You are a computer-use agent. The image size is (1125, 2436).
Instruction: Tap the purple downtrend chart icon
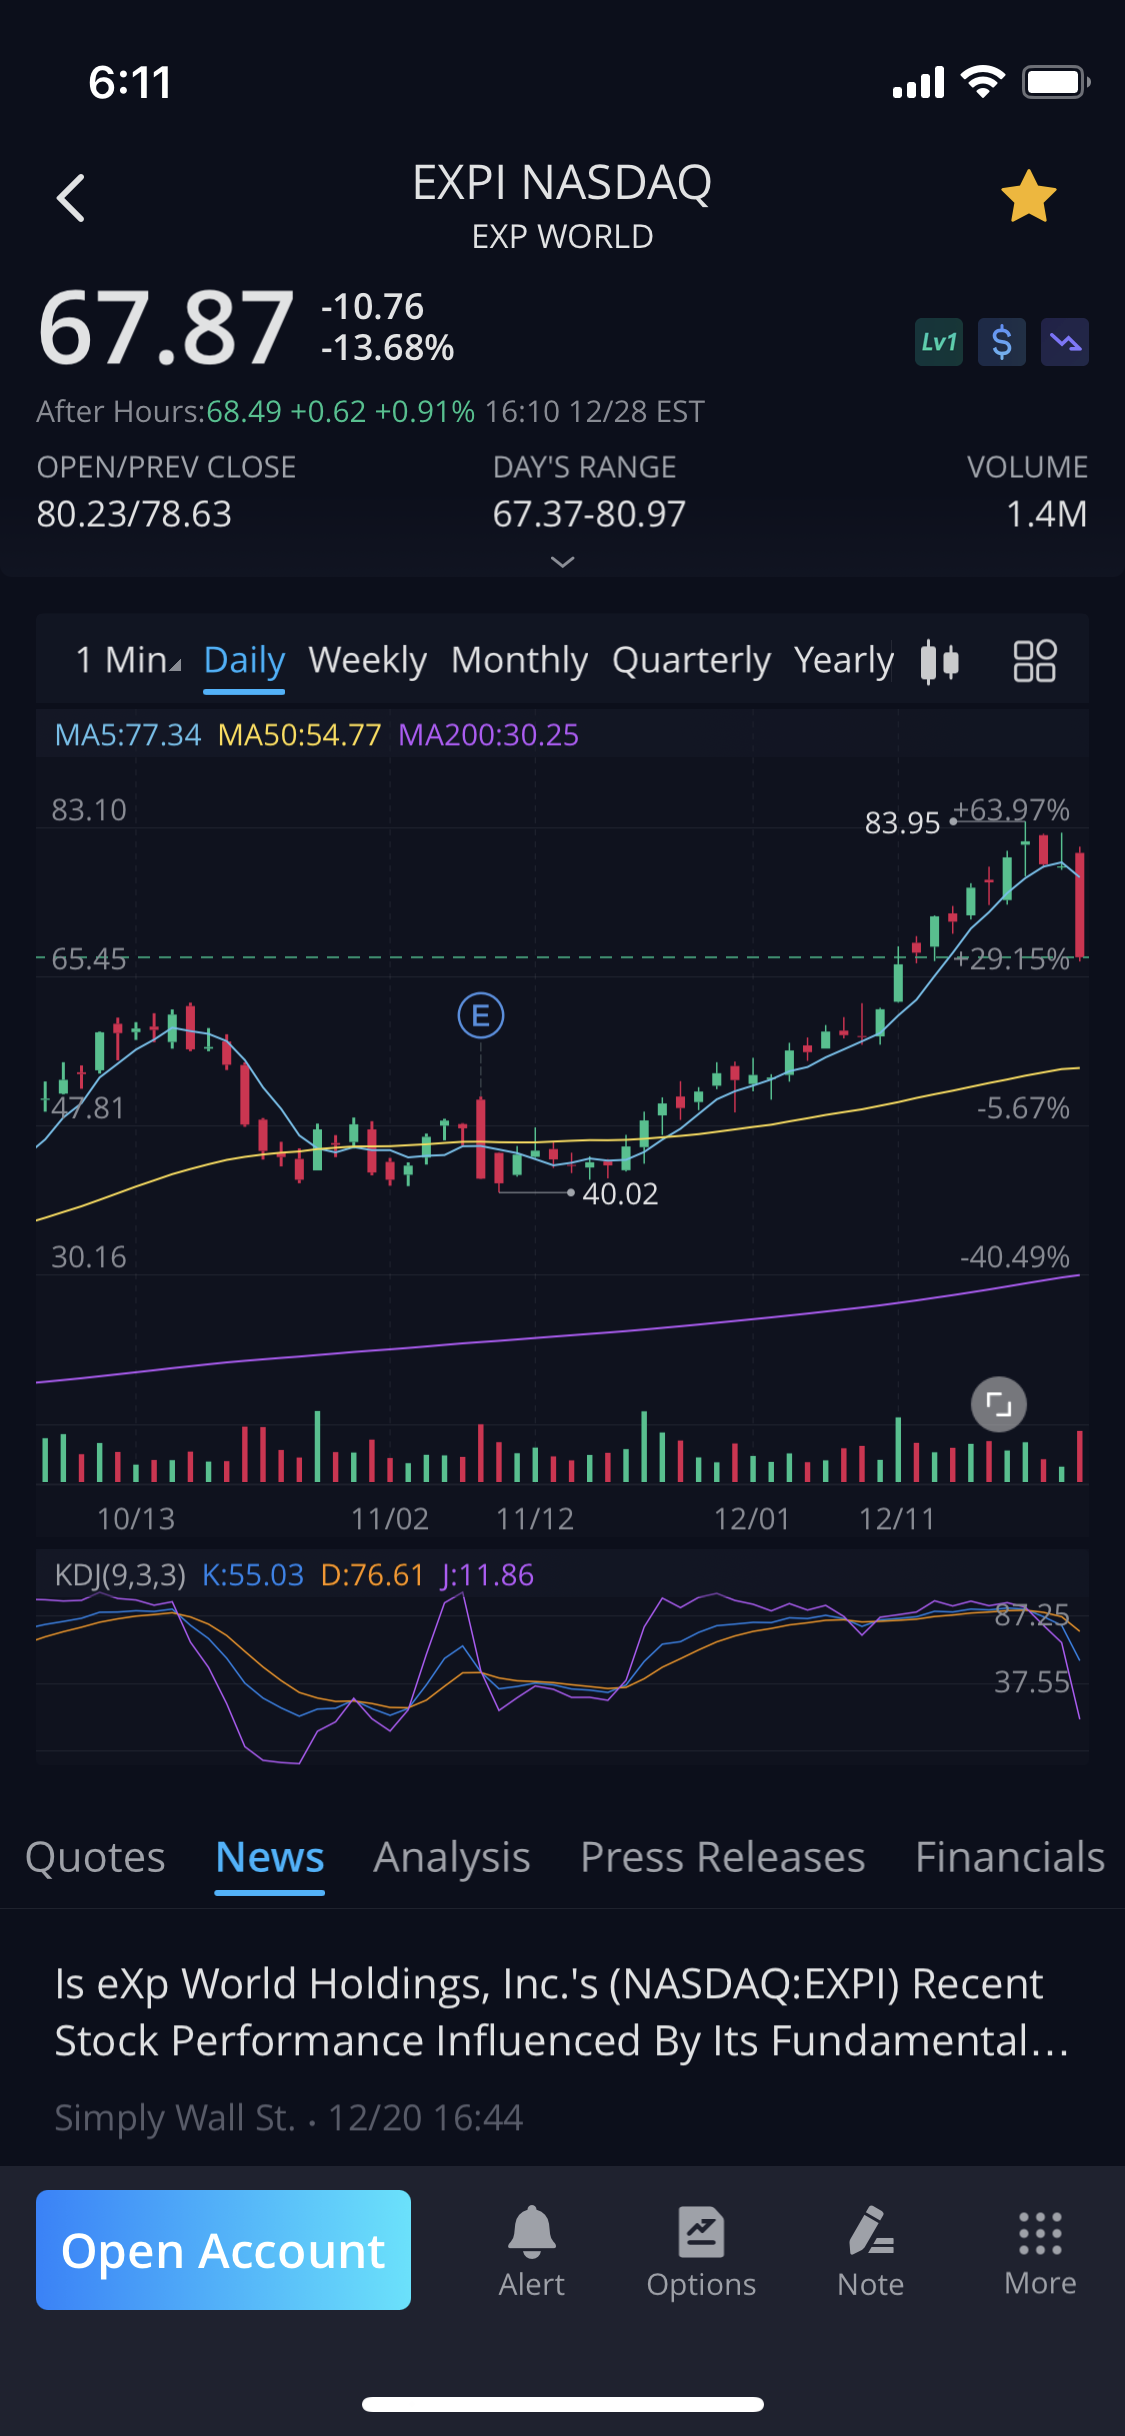pos(1064,343)
